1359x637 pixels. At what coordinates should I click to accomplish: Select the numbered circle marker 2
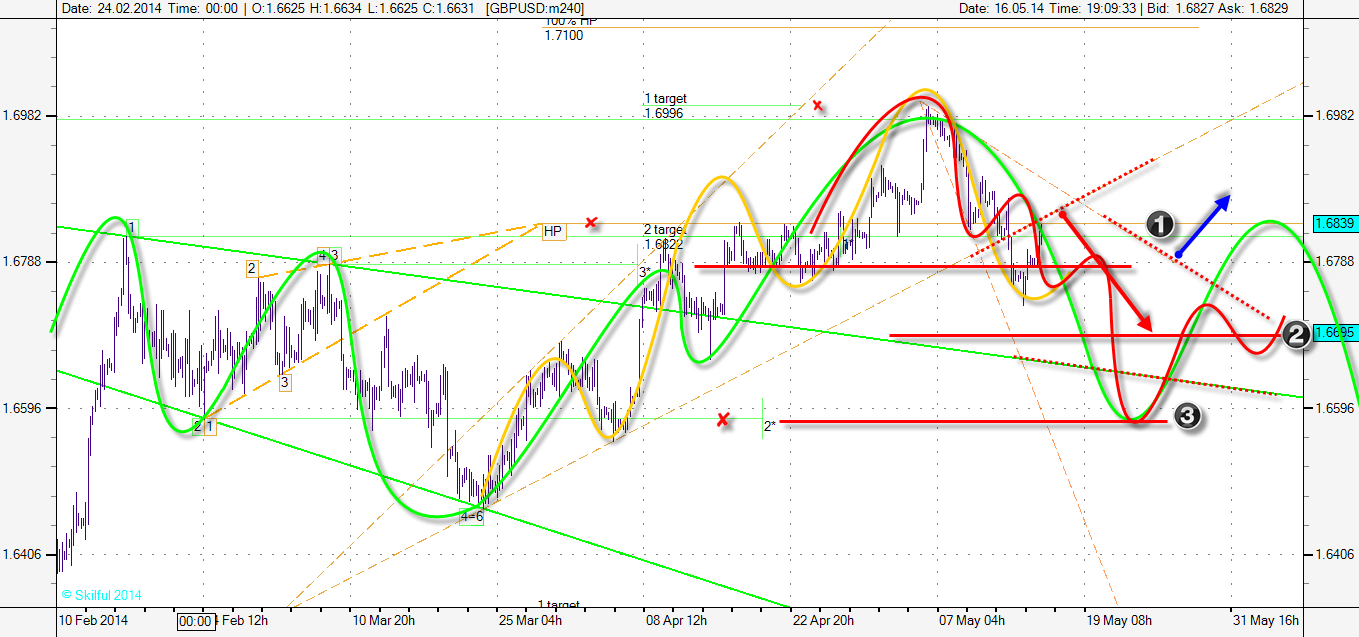[1296, 335]
